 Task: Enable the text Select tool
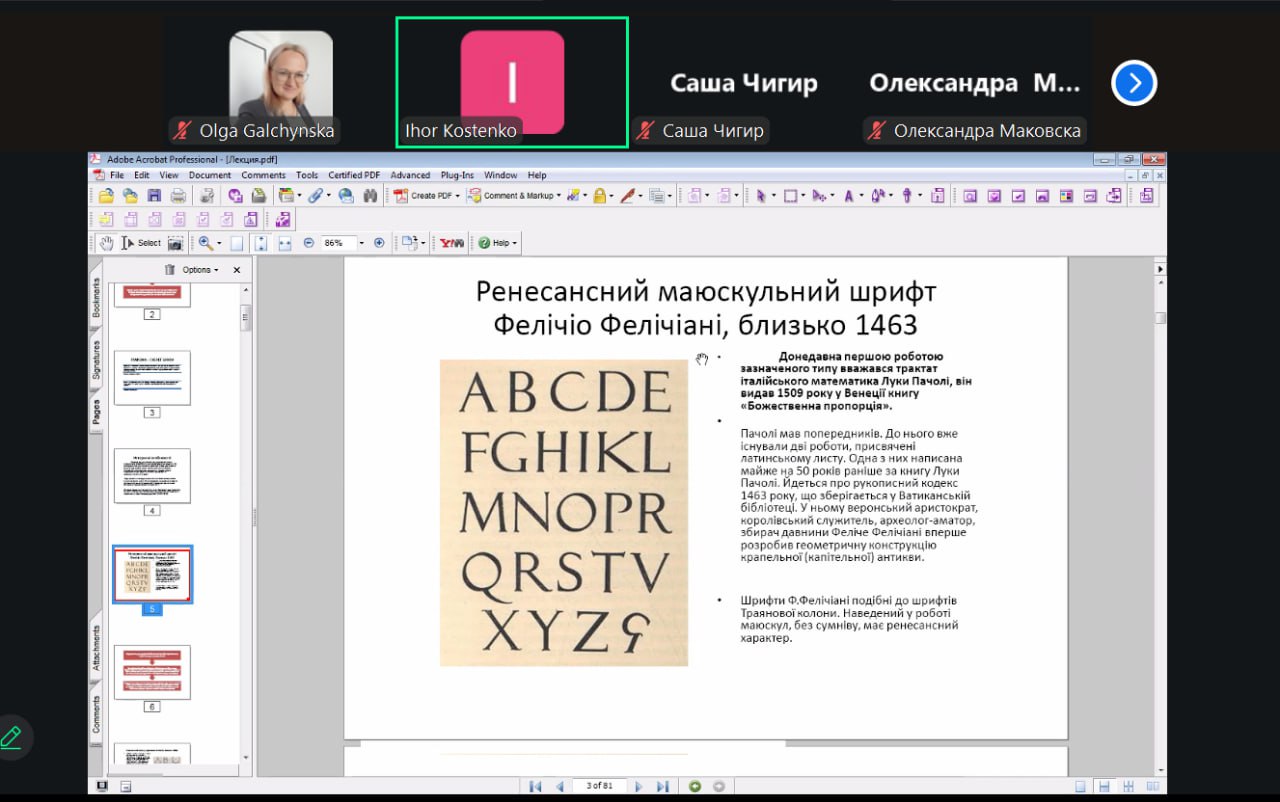[141, 243]
